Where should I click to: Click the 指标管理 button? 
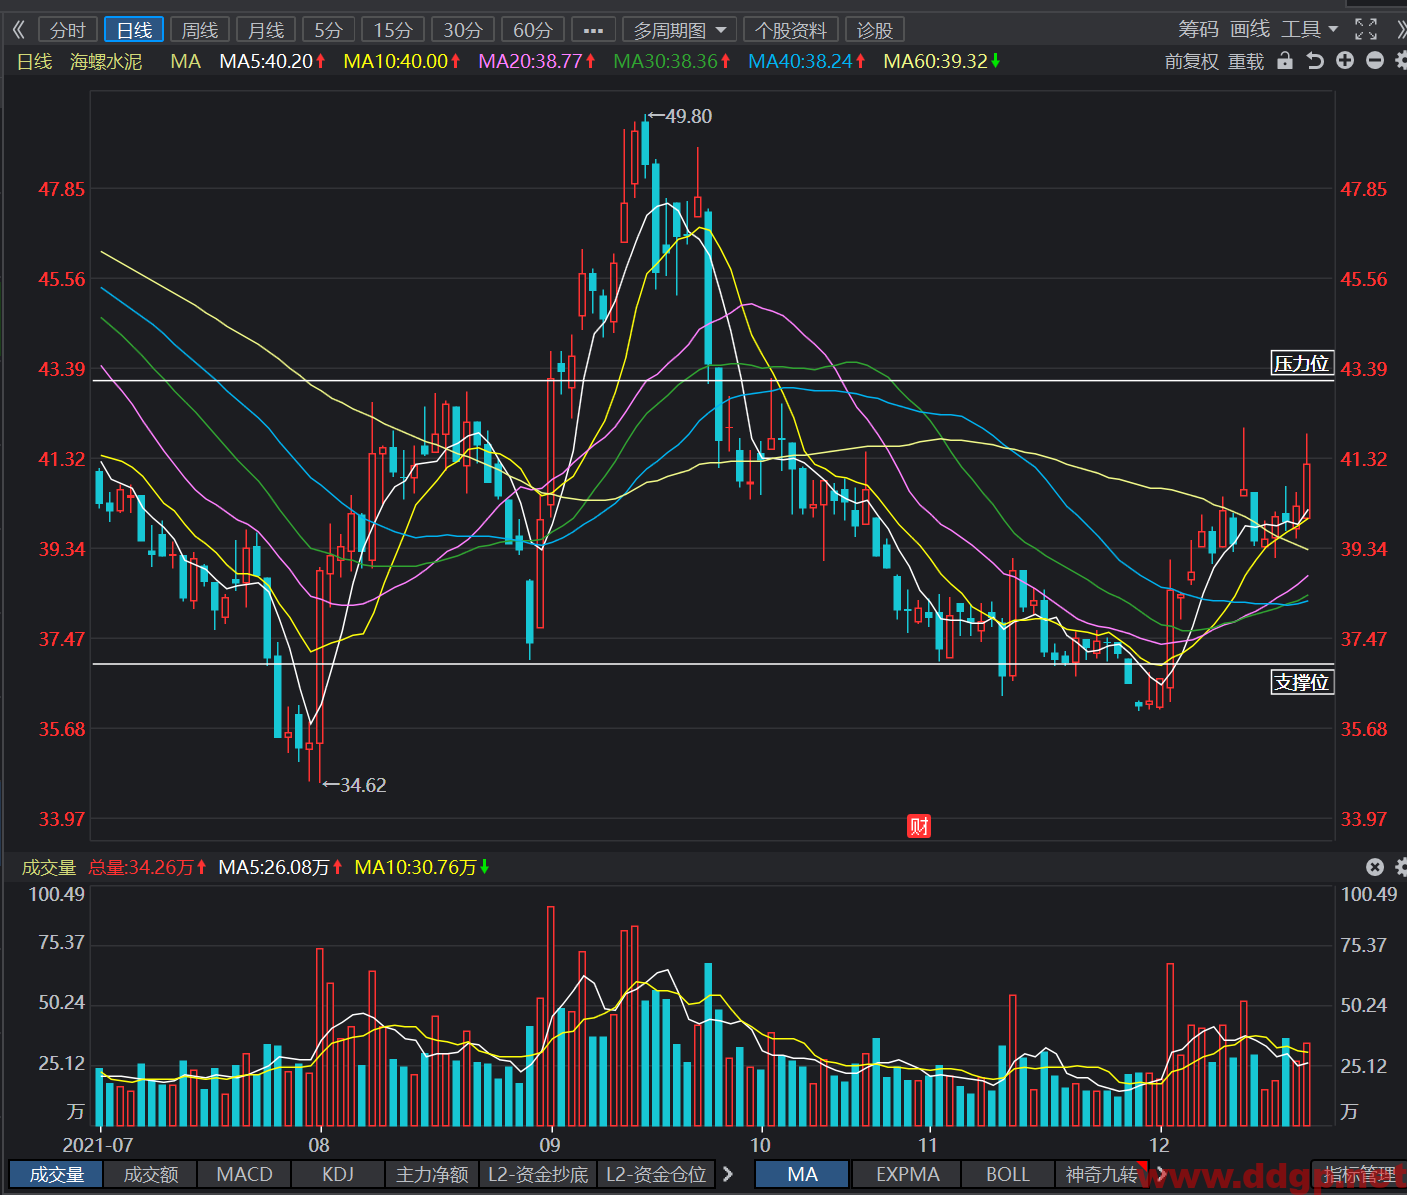point(1359,1174)
